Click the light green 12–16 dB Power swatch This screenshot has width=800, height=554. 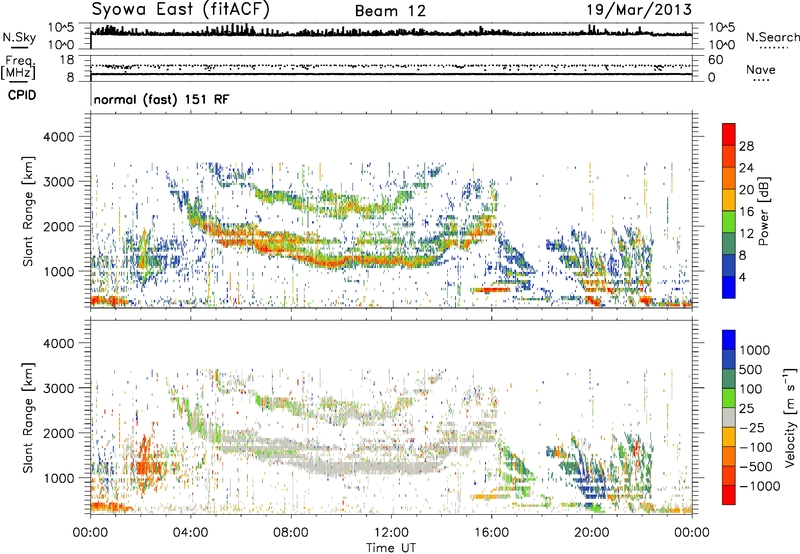coord(729,222)
